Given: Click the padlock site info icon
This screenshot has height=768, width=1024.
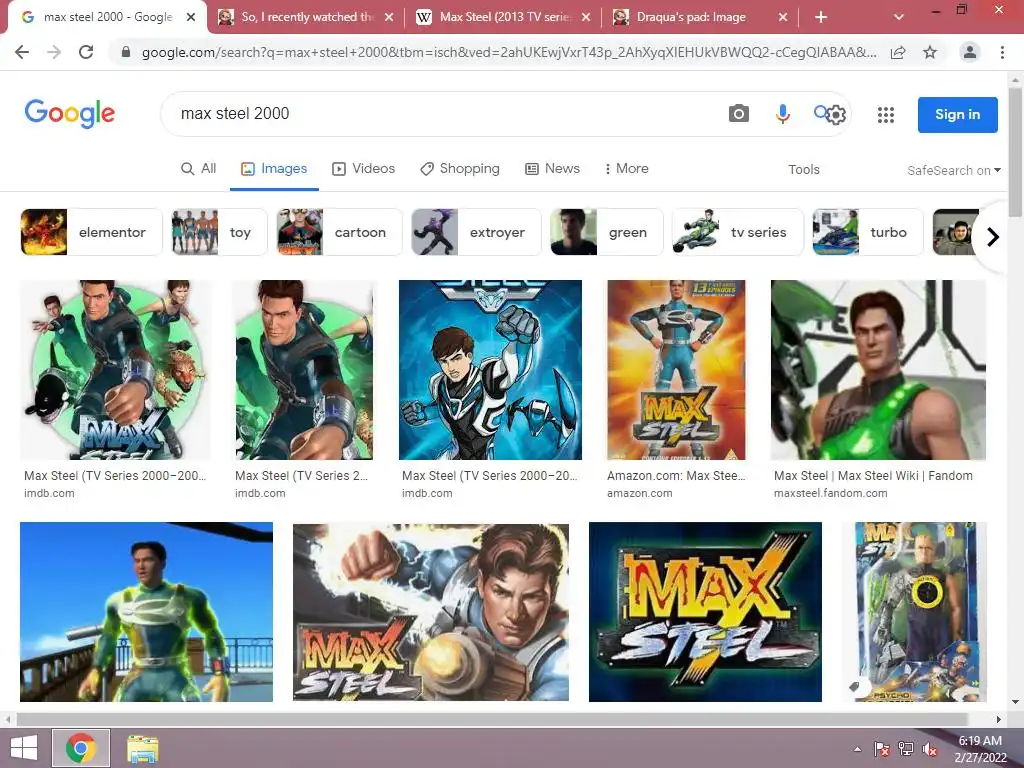Looking at the screenshot, I should coord(126,52).
